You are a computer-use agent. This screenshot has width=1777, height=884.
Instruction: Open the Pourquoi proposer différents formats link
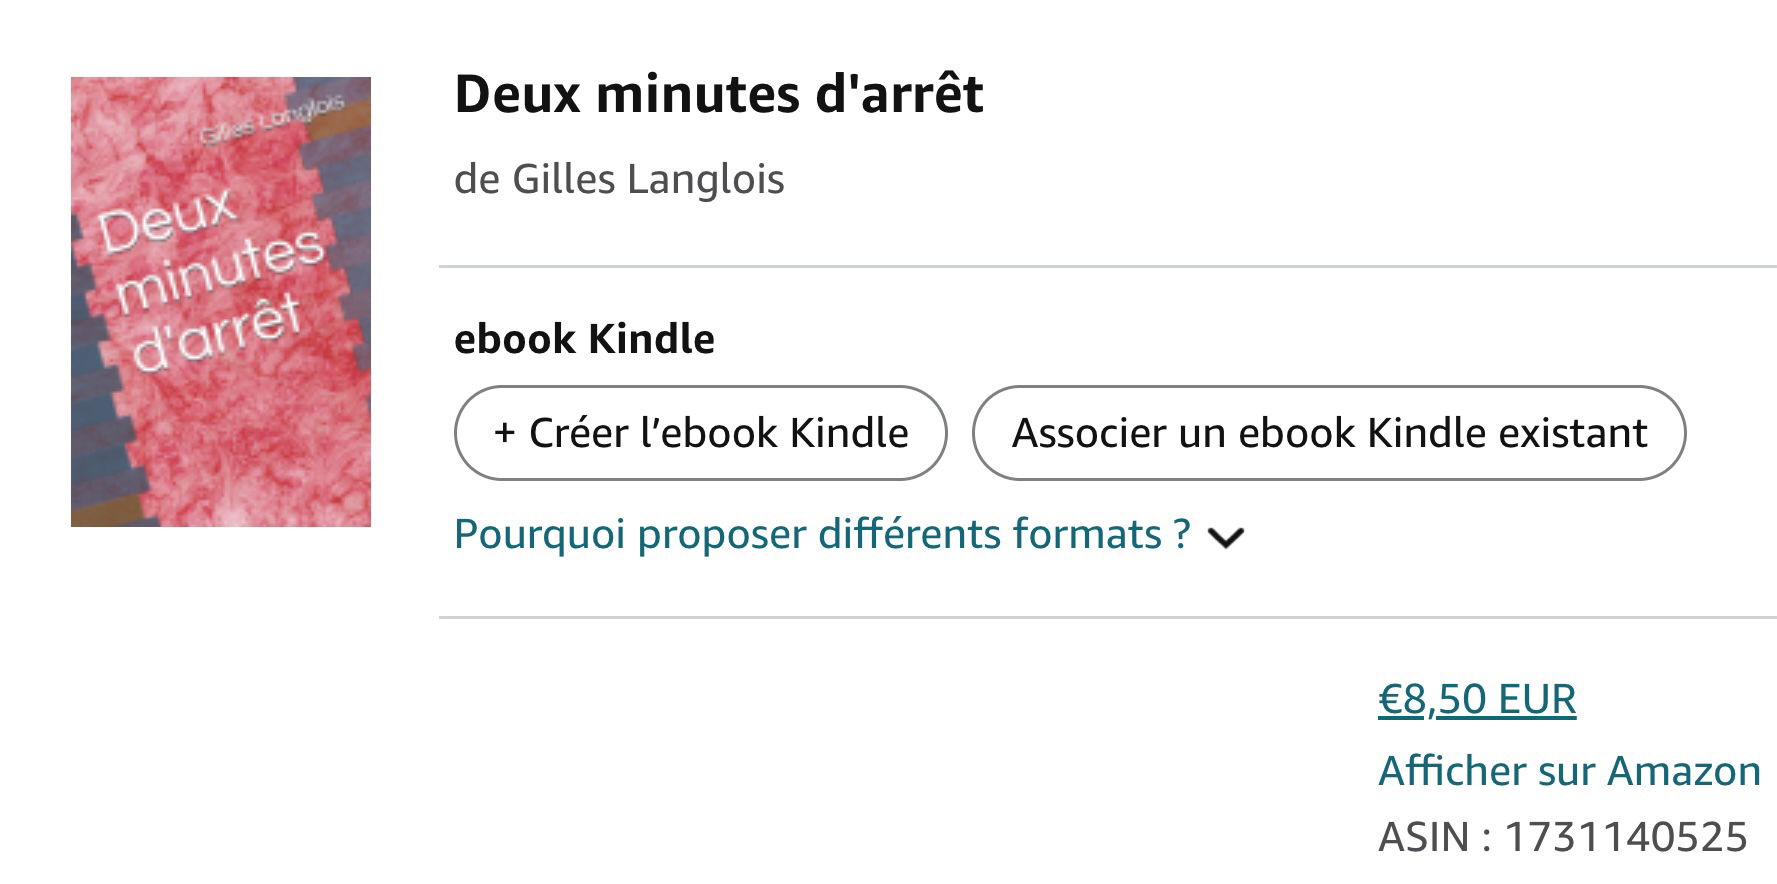coord(821,534)
